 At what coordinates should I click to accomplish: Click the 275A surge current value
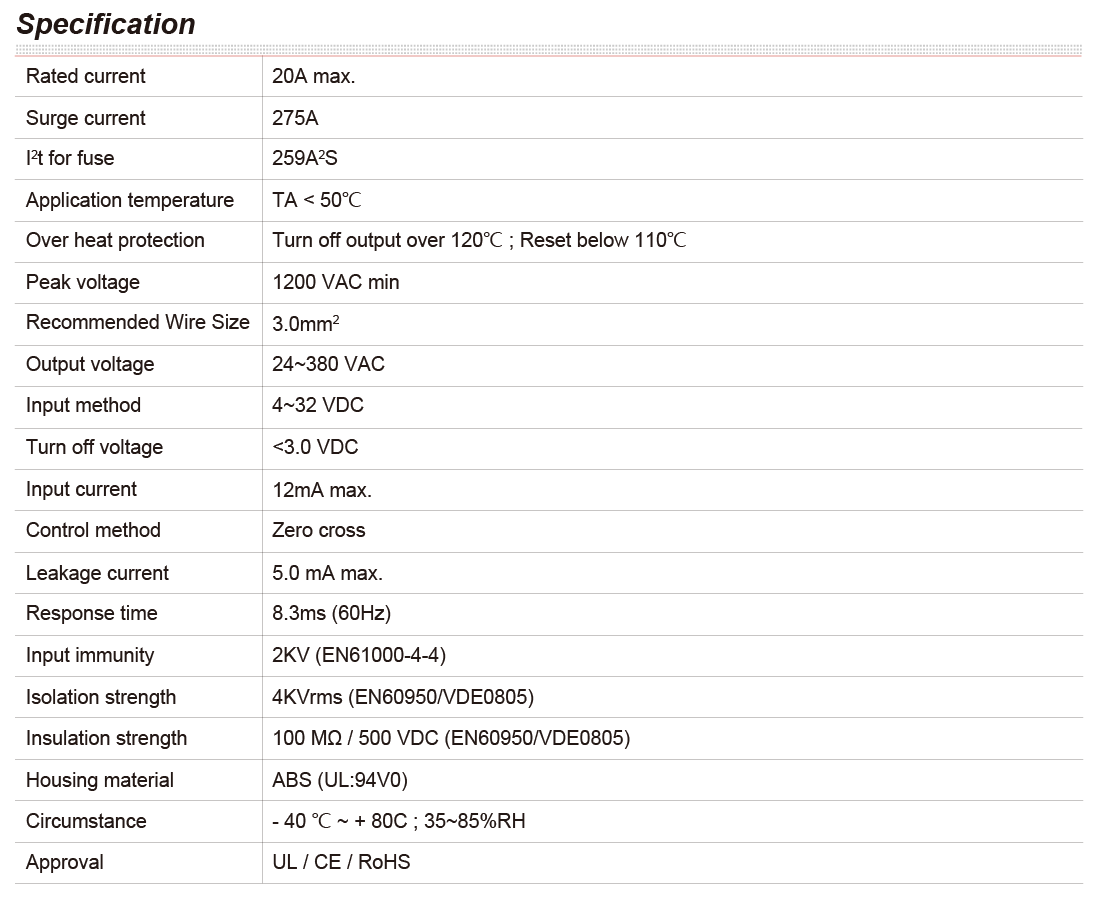(x=295, y=118)
